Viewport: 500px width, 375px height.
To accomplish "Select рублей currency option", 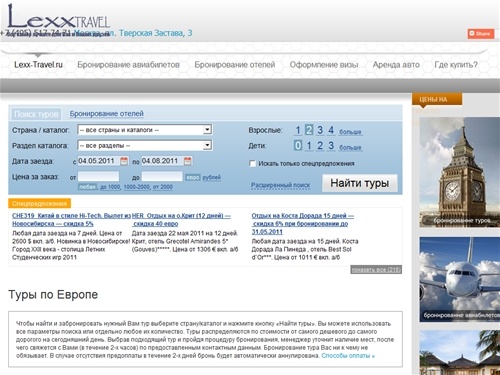I will coord(212,177).
